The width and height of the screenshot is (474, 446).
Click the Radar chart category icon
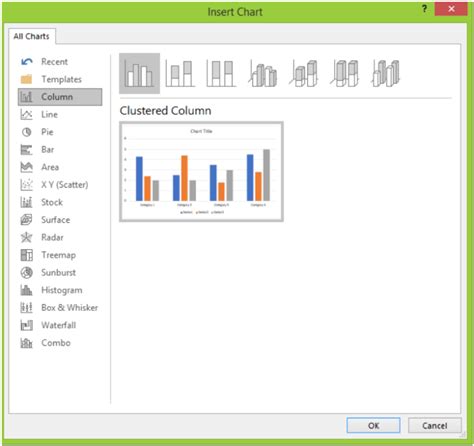(27, 237)
